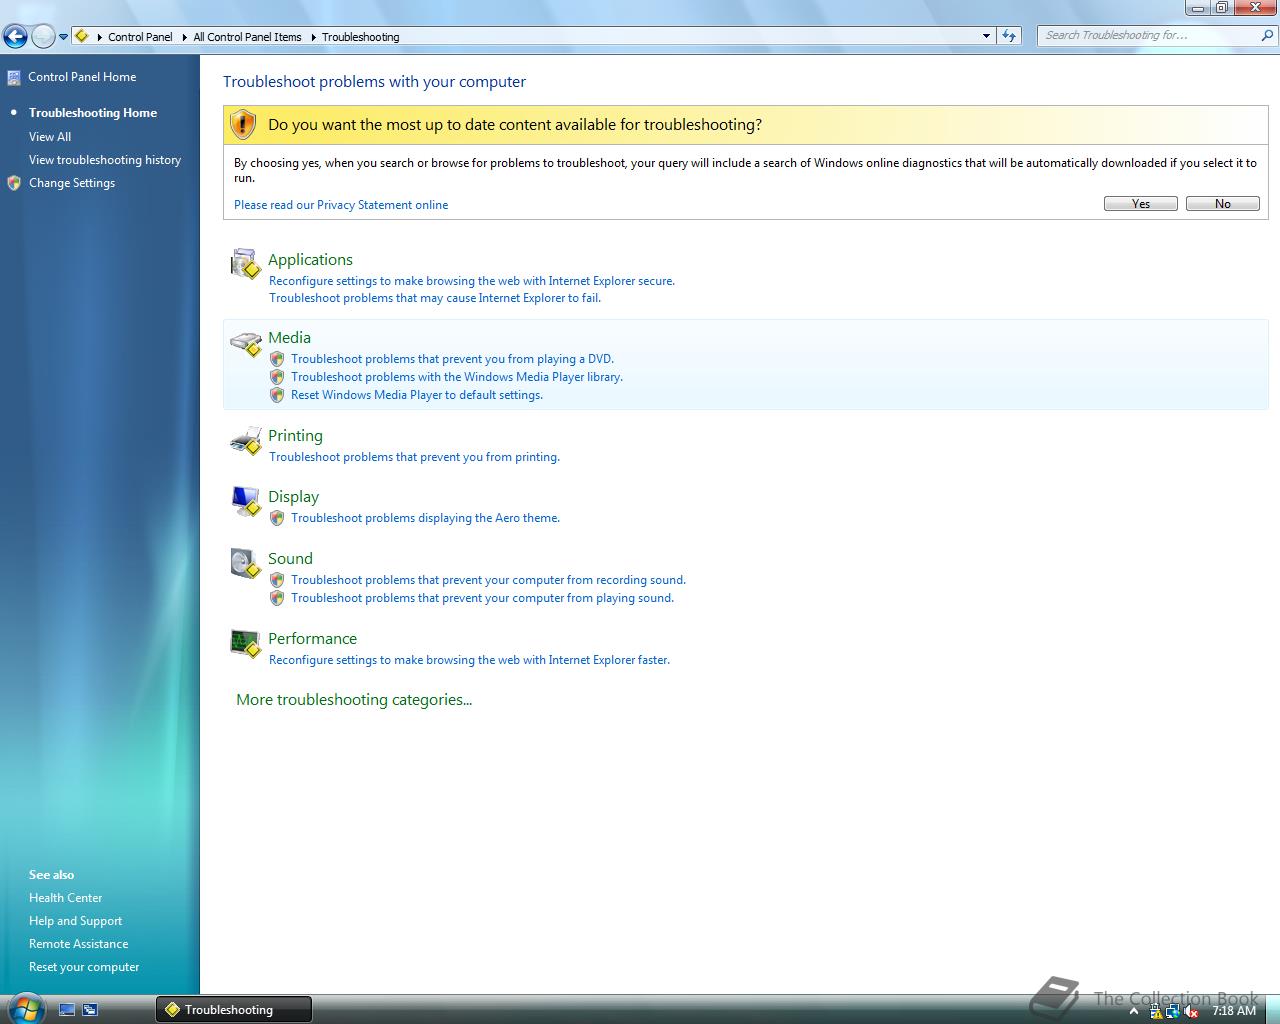Open Reset your computer link
1280x1024 pixels.
pyautogui.click(x=84, y=967)
